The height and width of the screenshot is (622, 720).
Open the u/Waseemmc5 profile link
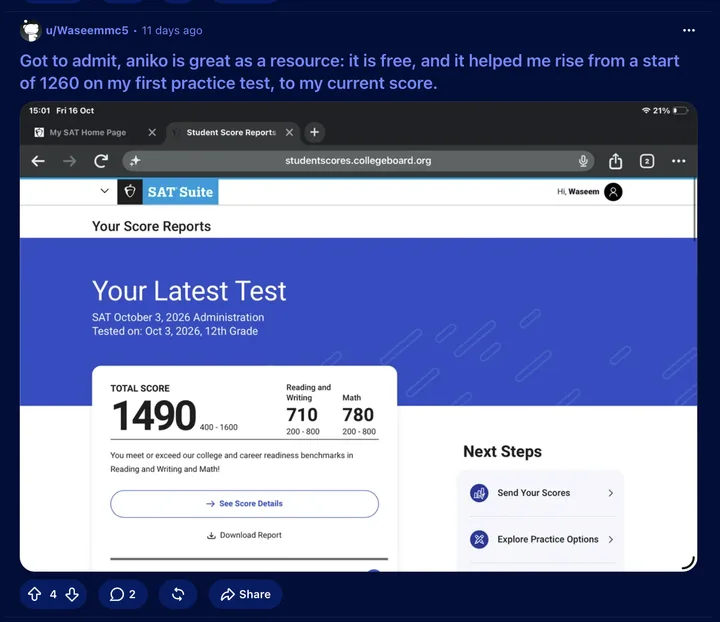[x=87, y=30]
